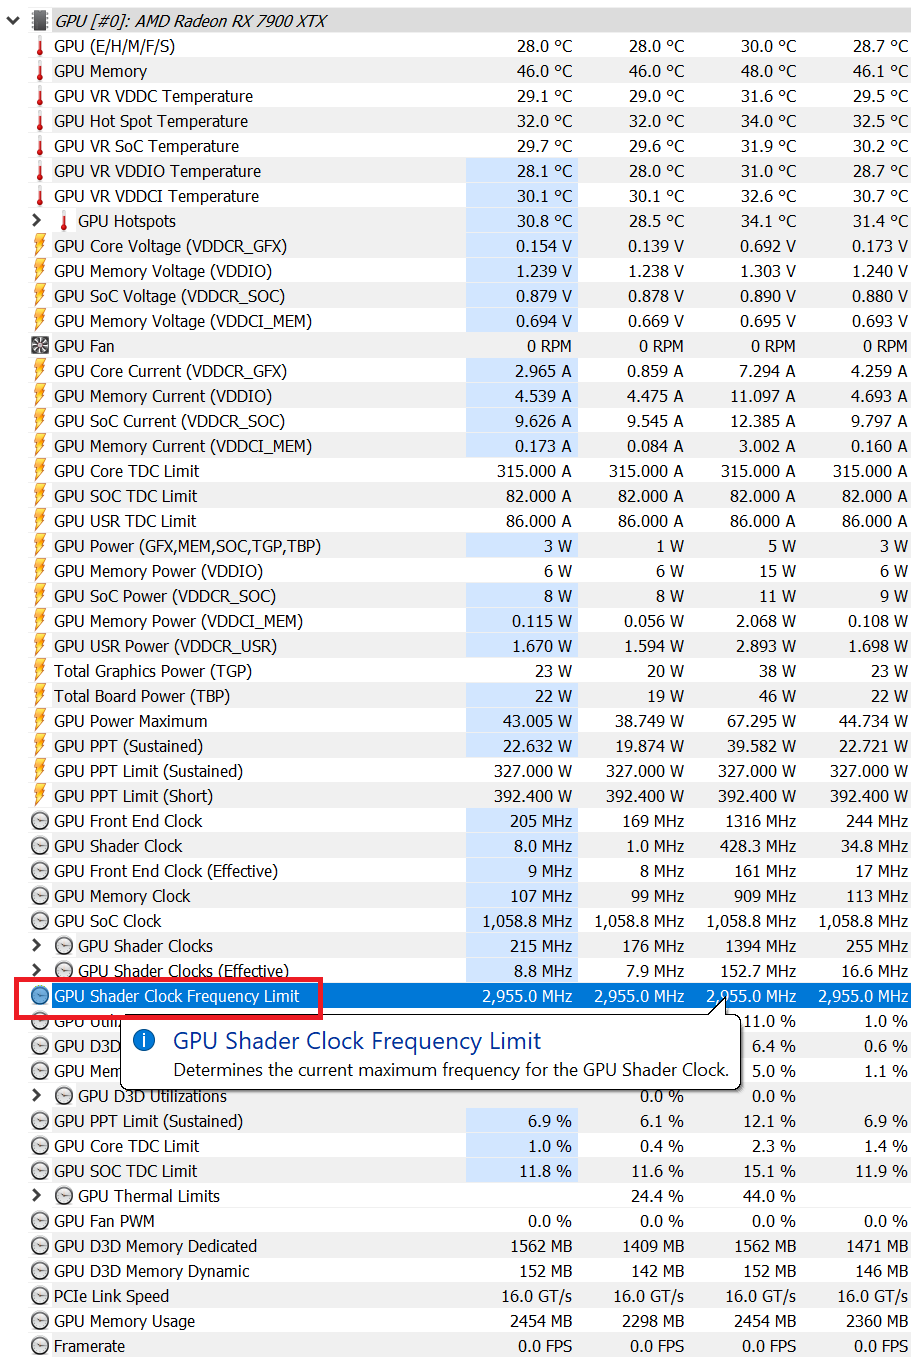The width and height of the screenshot is (911, 1357).
Task: Select the GPU SOC TDC Limit 11.8 % row
Action: (x=470, y=1171)
